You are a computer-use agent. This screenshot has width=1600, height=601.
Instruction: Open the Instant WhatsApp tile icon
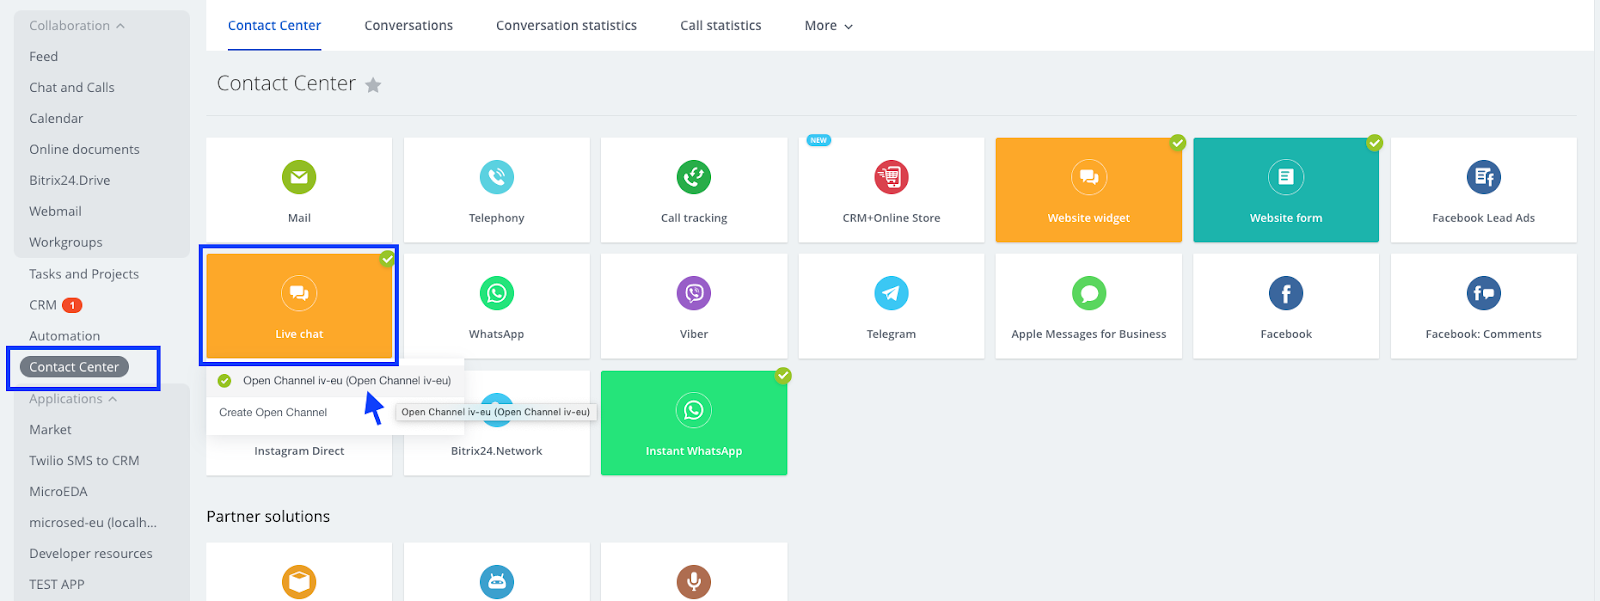(x=694, y=410)
